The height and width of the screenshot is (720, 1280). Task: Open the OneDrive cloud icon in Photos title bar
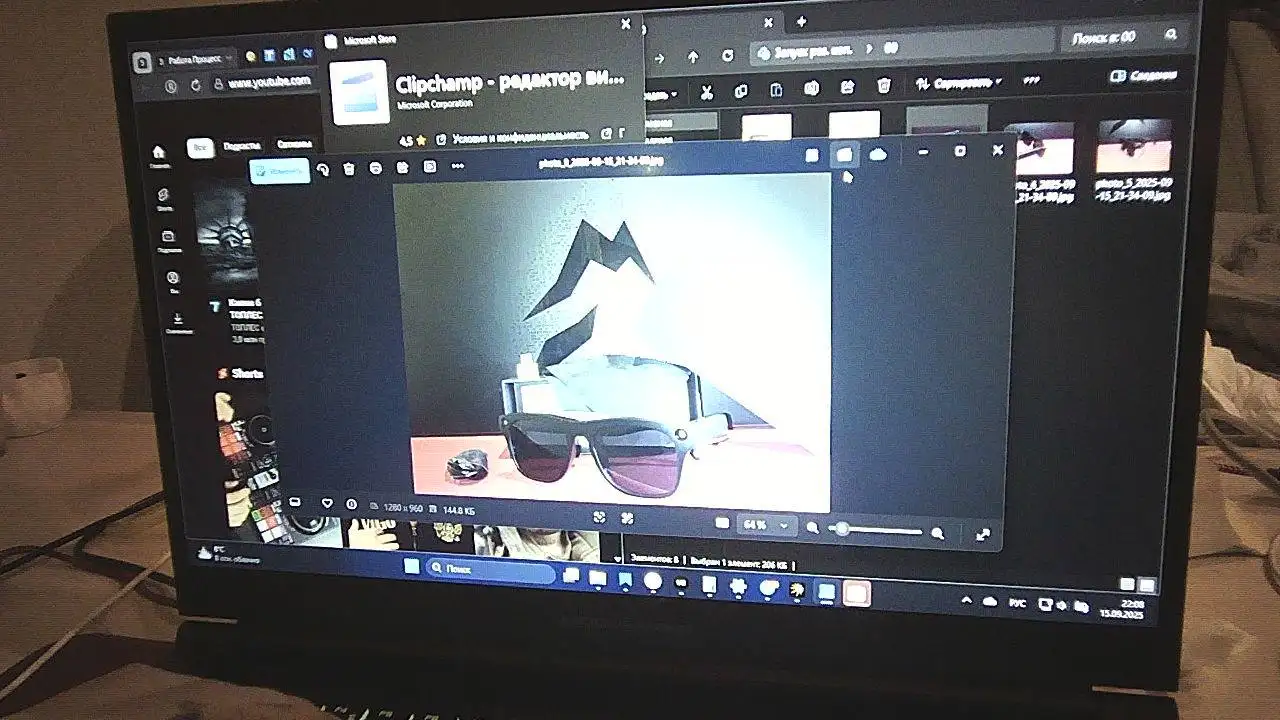(878, 154)
